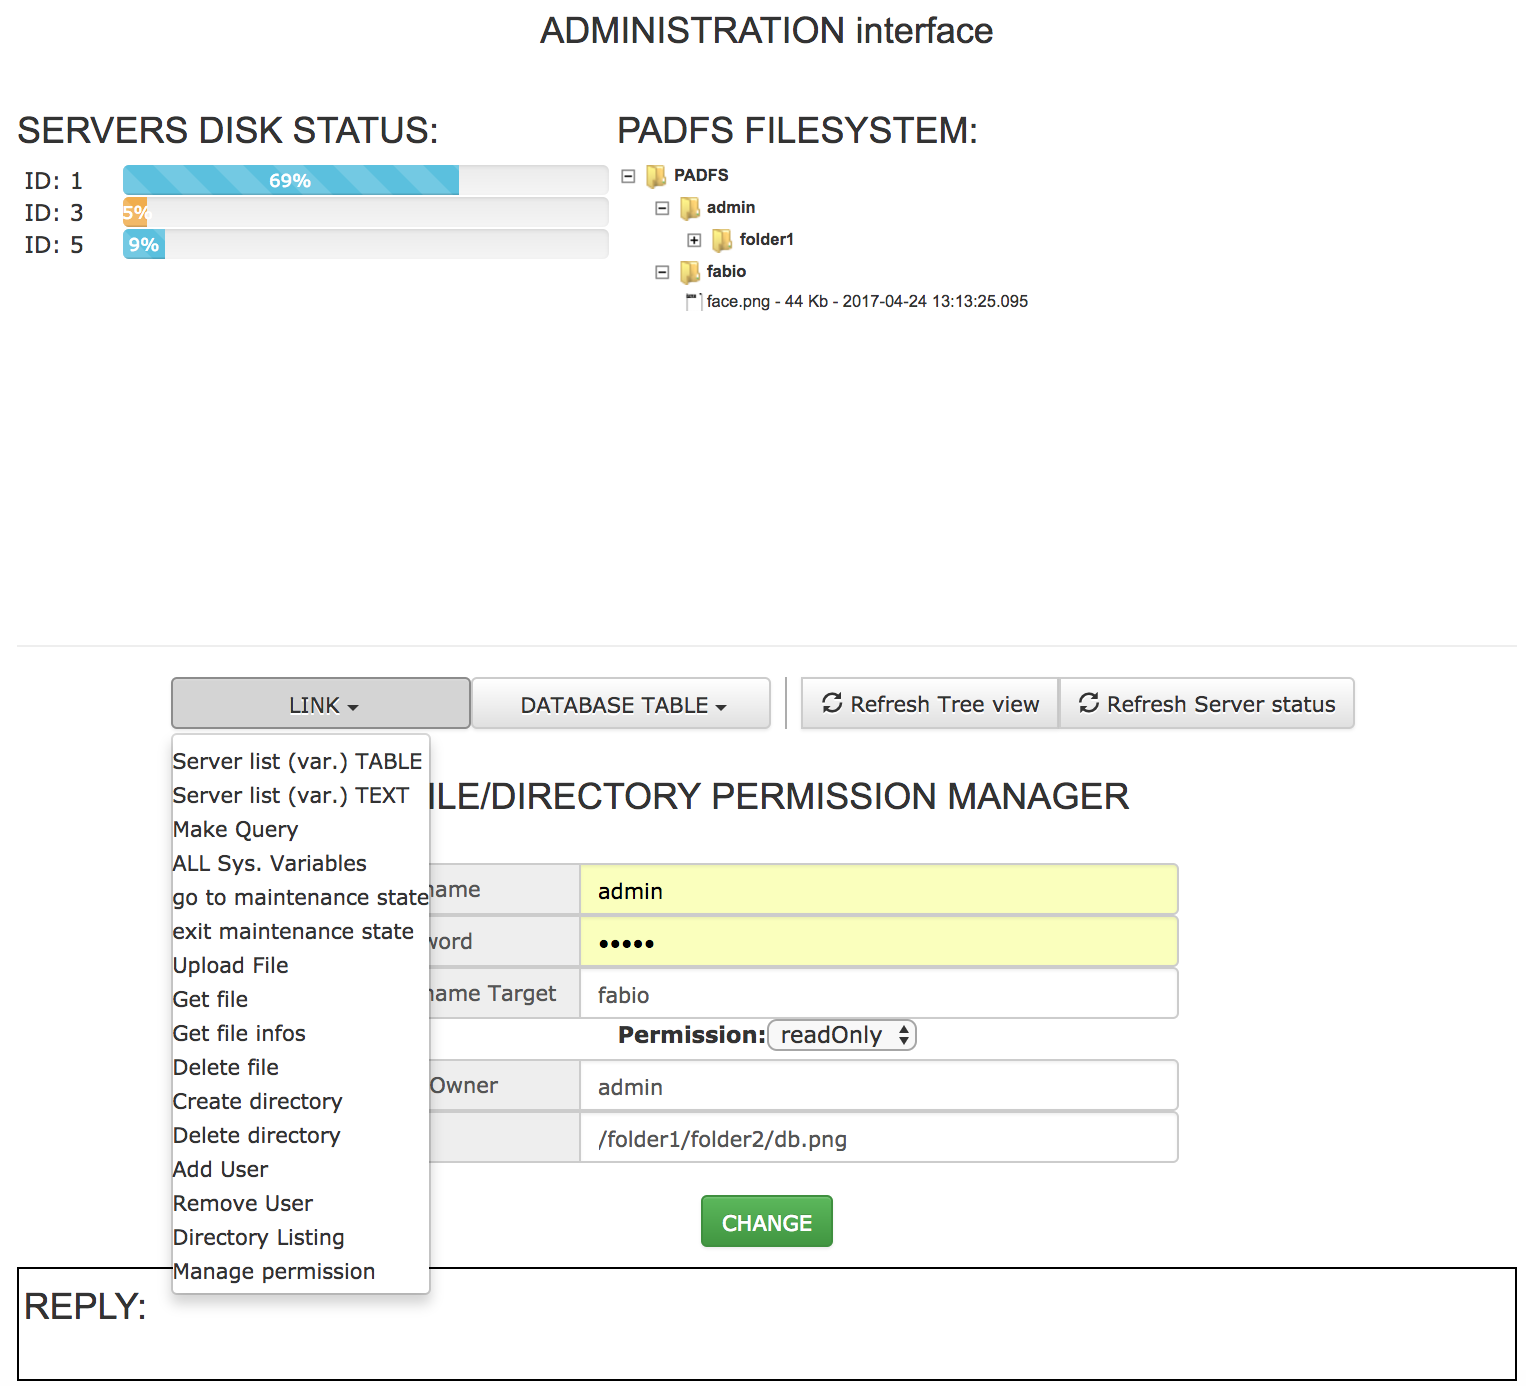Click the 'SERVERS DISK STATUS:' heading
Viewport: 1526px width, 1386px height.
pyautogui.click(x=228, y=131)
